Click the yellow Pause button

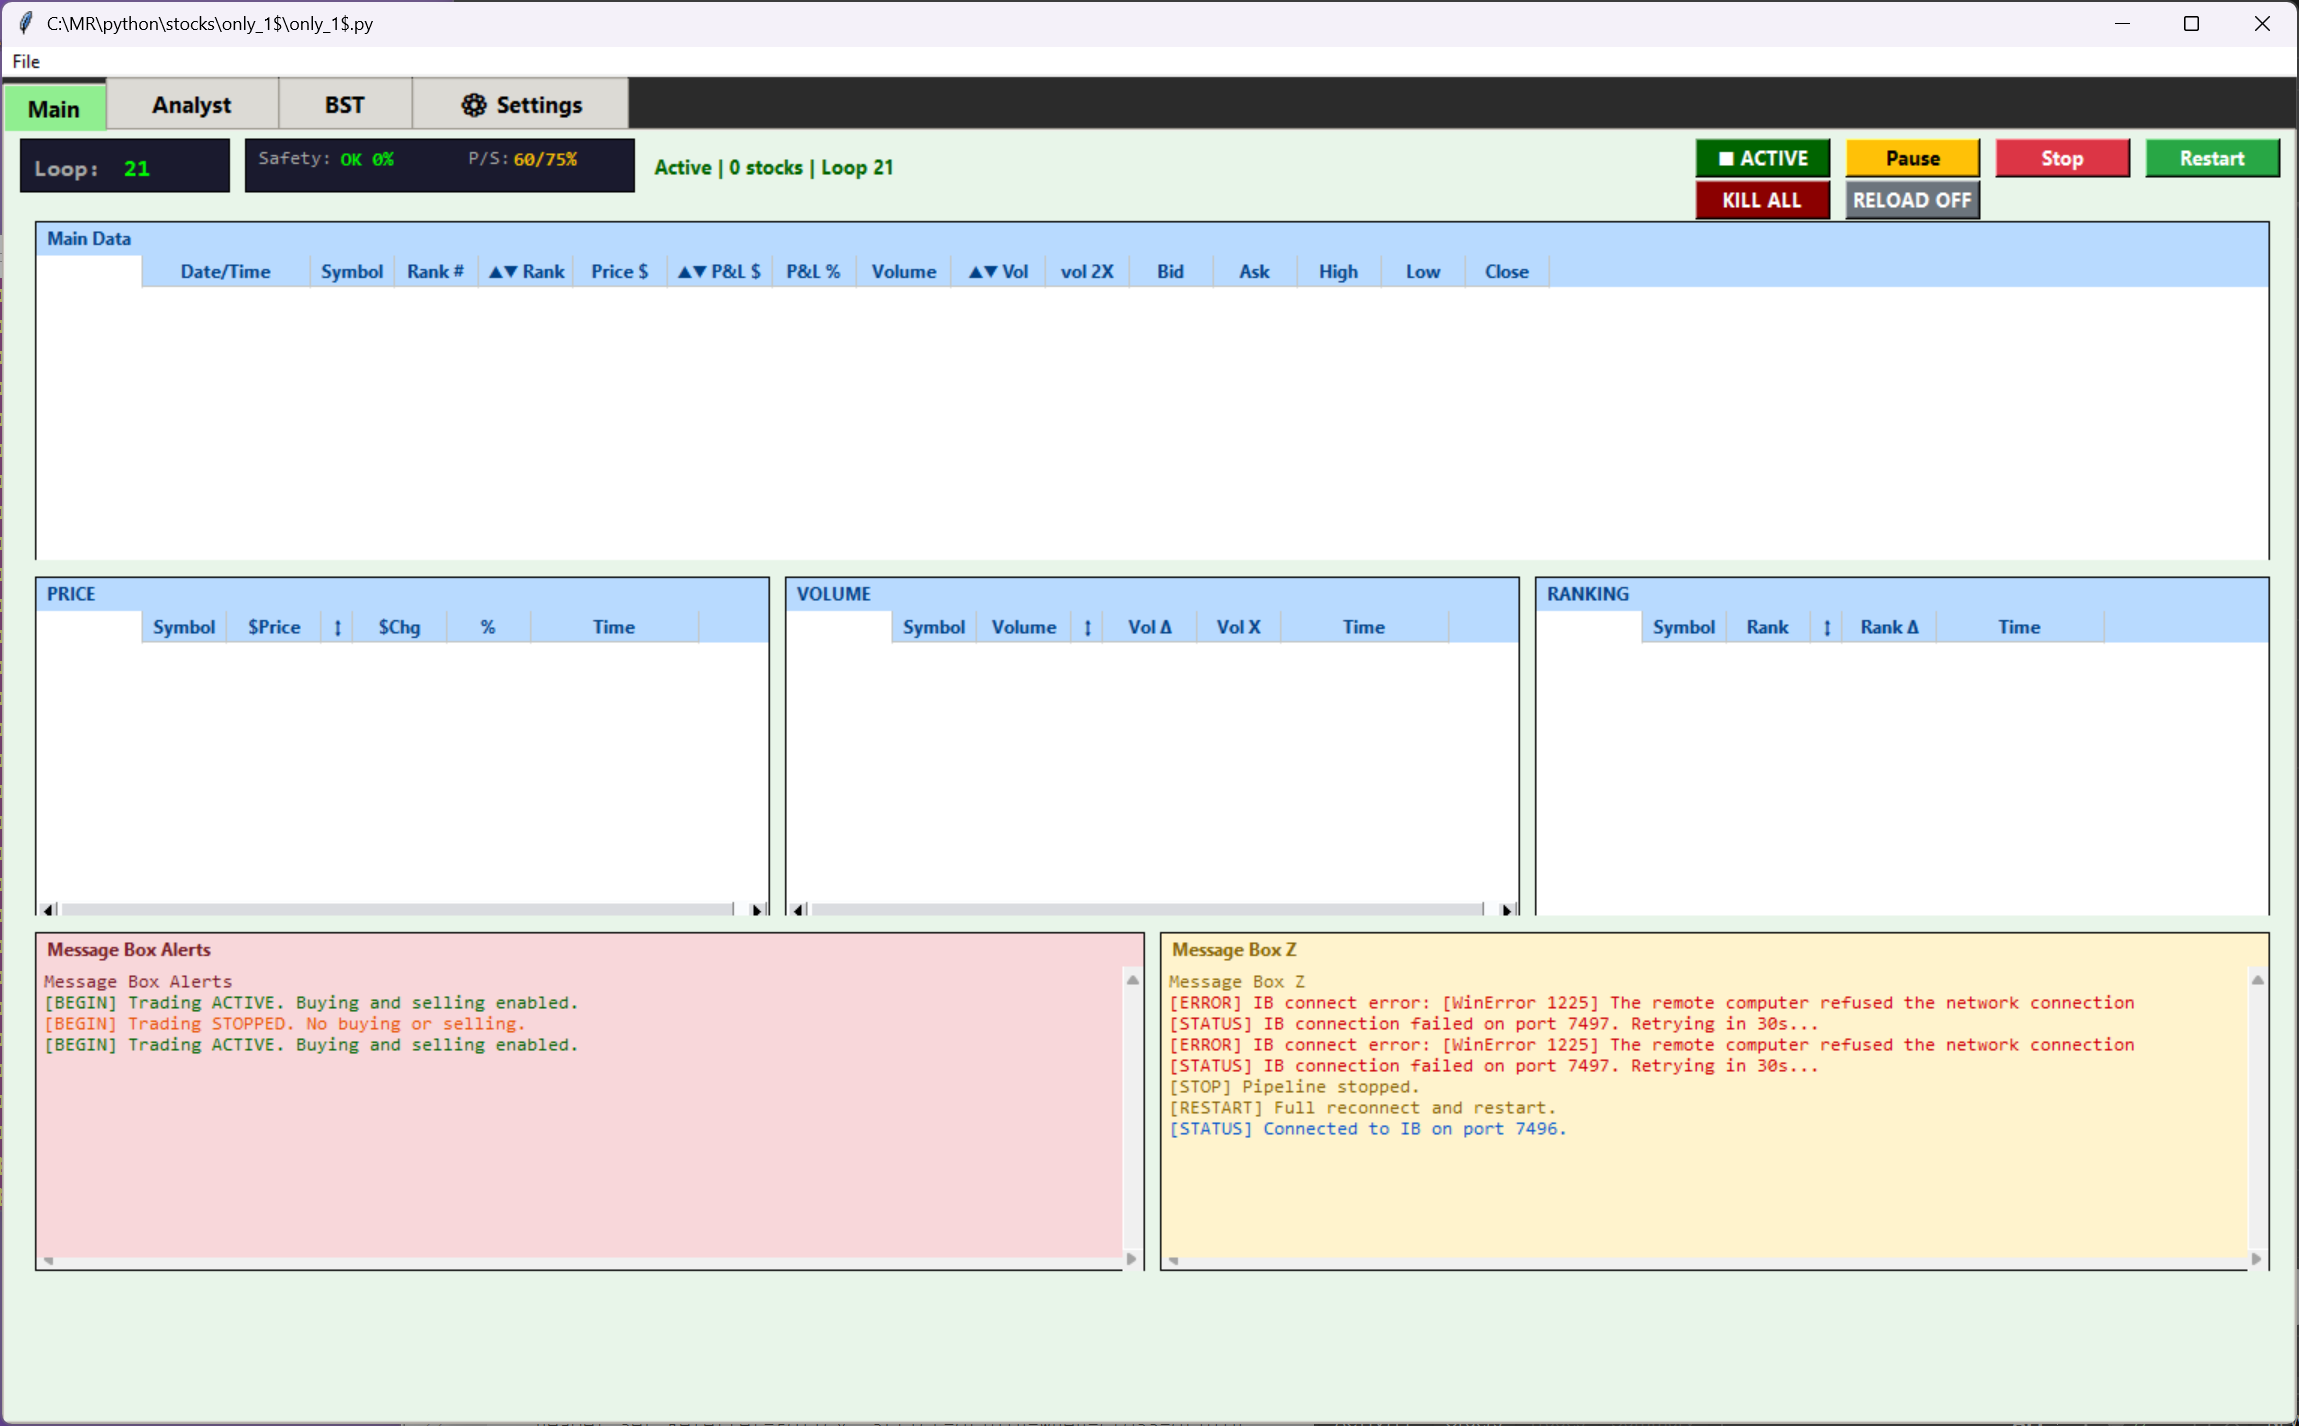(1912, 158)
